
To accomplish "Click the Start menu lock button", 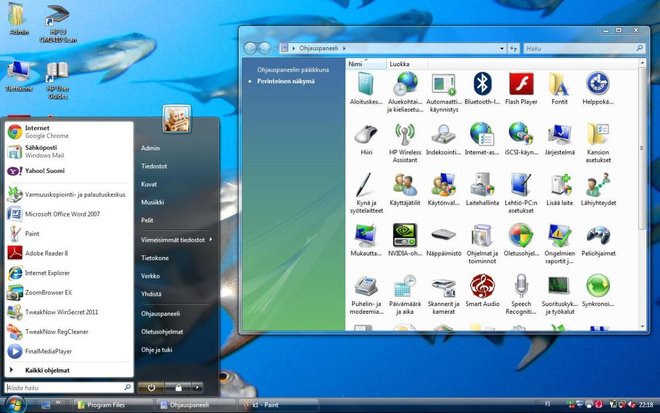I will coord(178,387).
